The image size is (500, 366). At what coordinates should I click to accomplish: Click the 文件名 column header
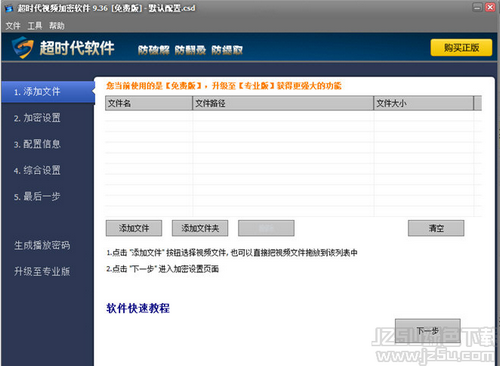point(149,103)
